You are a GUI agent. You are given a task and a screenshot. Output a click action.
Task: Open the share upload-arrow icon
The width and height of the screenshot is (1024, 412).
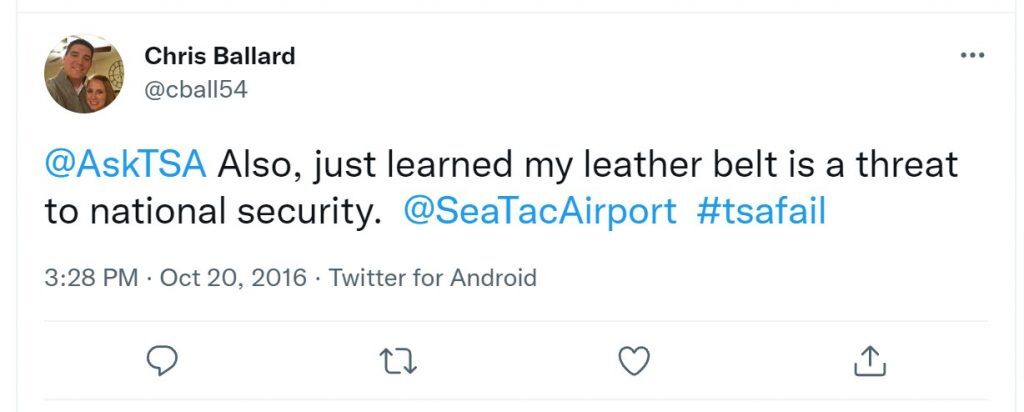click(870, 360)
